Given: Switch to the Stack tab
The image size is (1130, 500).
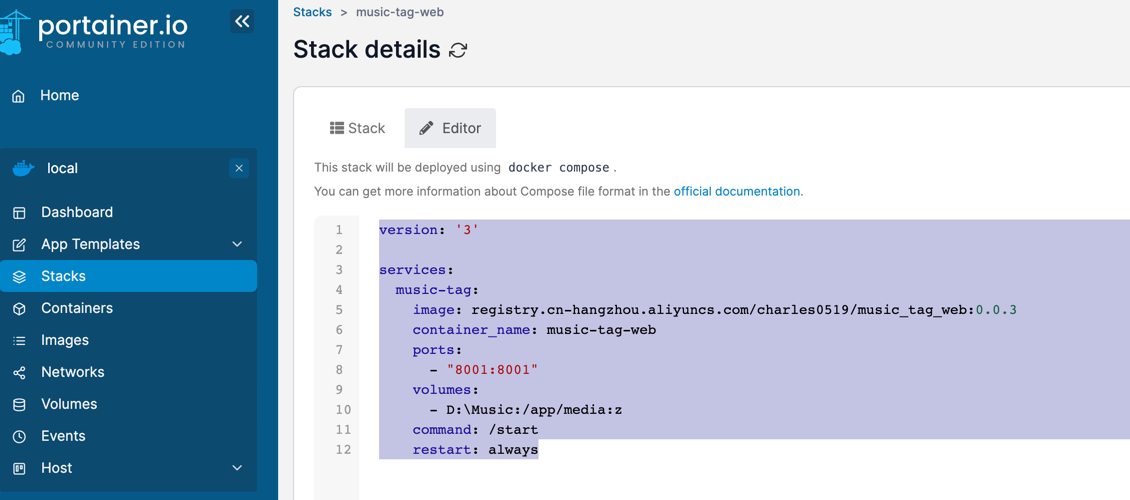Looking at the screenshot, I should tap(357, 128).
